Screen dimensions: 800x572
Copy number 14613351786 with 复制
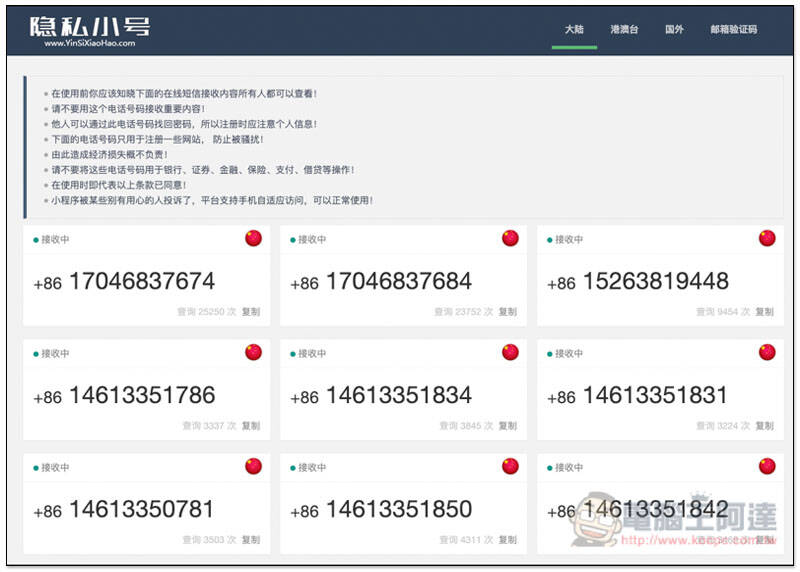pos(251,426)
